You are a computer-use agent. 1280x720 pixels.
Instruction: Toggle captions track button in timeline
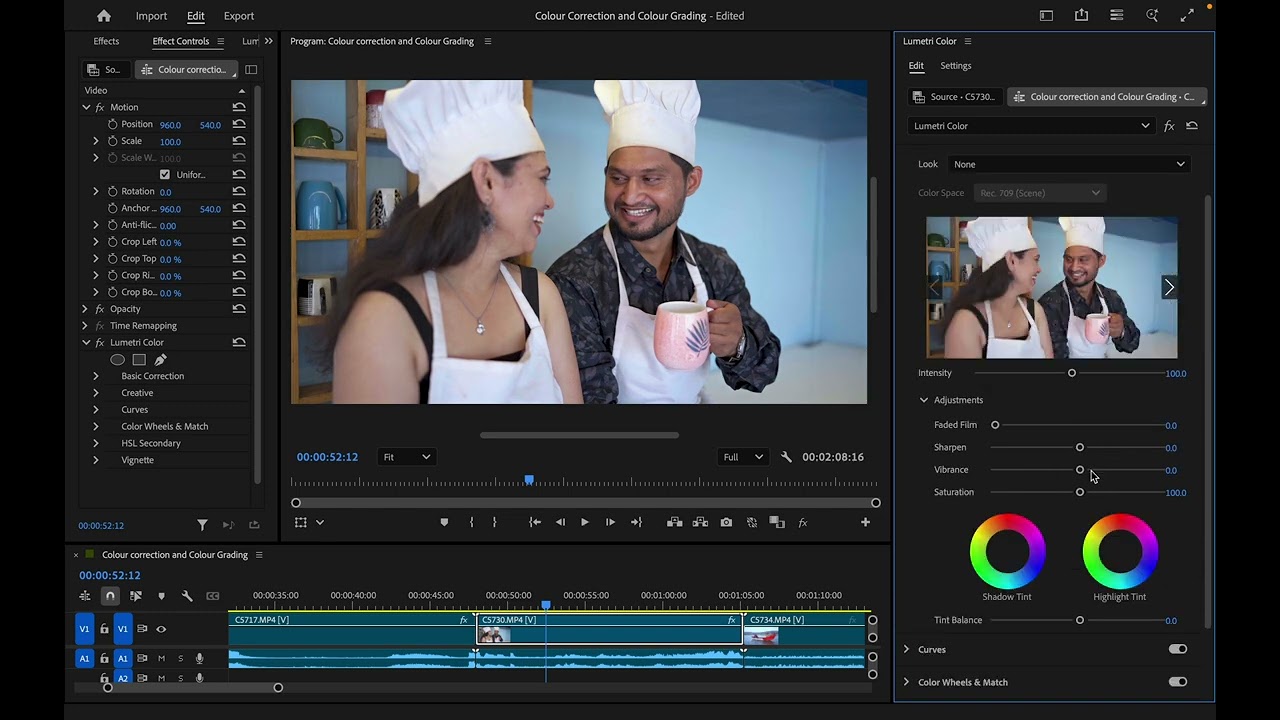coord(213,596)
